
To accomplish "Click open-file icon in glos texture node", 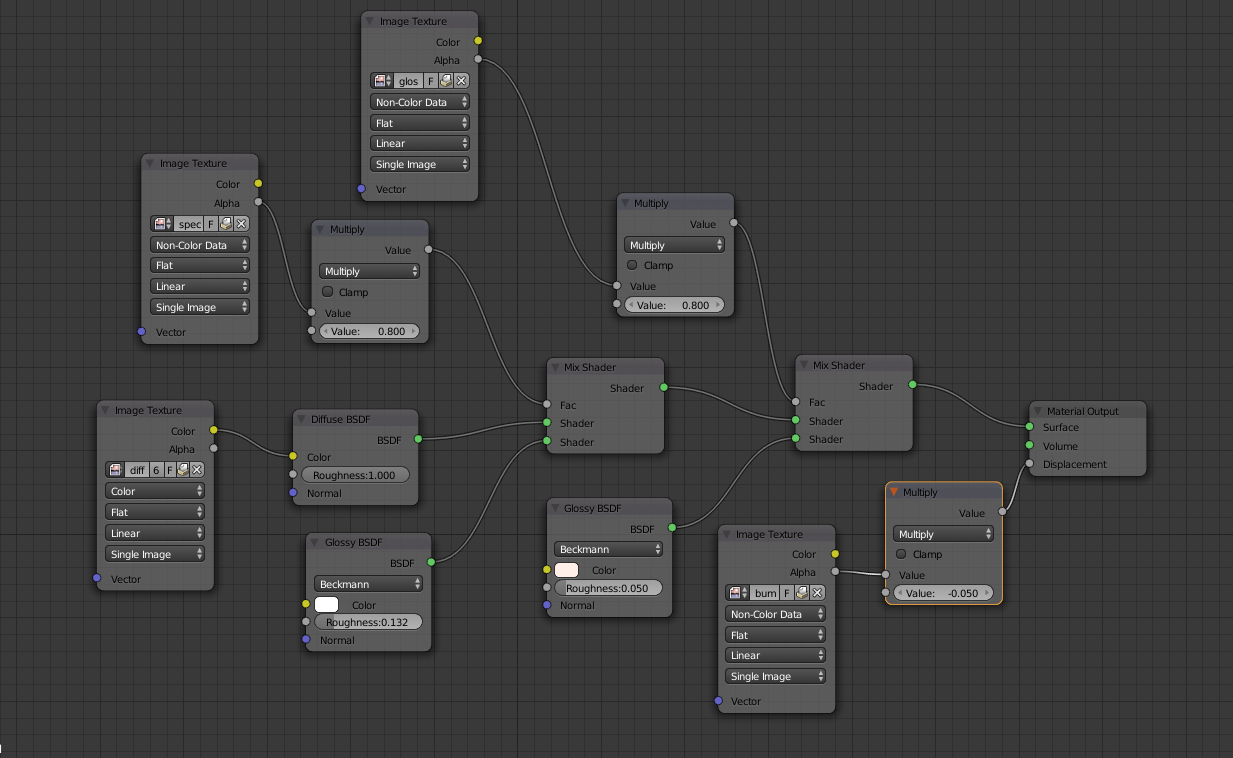I will click(x=446, y=81).
